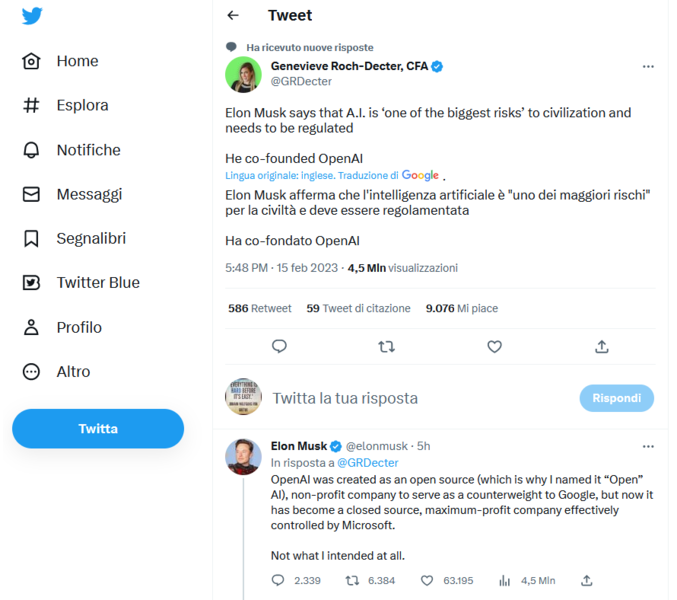This screenshot has height=600, width=677.
Task: Open Genevieve Roch-Decter's profile picture
Action: pyautogui.click(x=243, y=74)
